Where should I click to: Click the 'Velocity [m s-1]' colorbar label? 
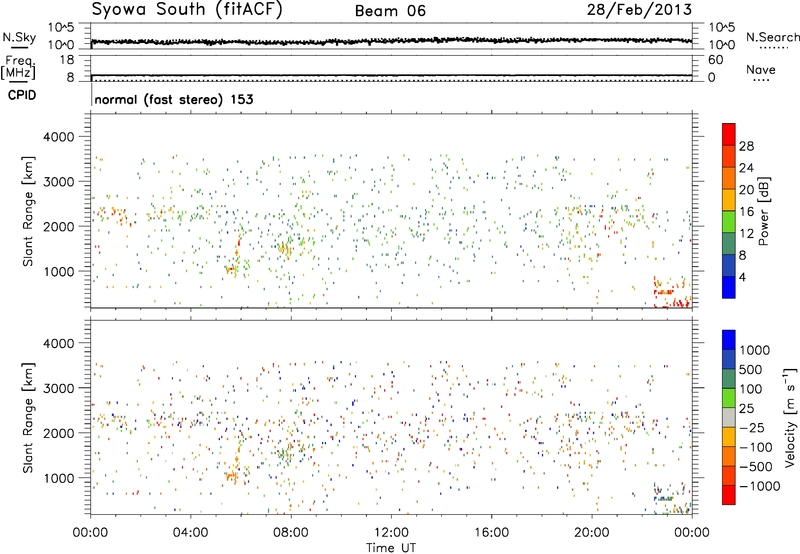pos(790,417)
